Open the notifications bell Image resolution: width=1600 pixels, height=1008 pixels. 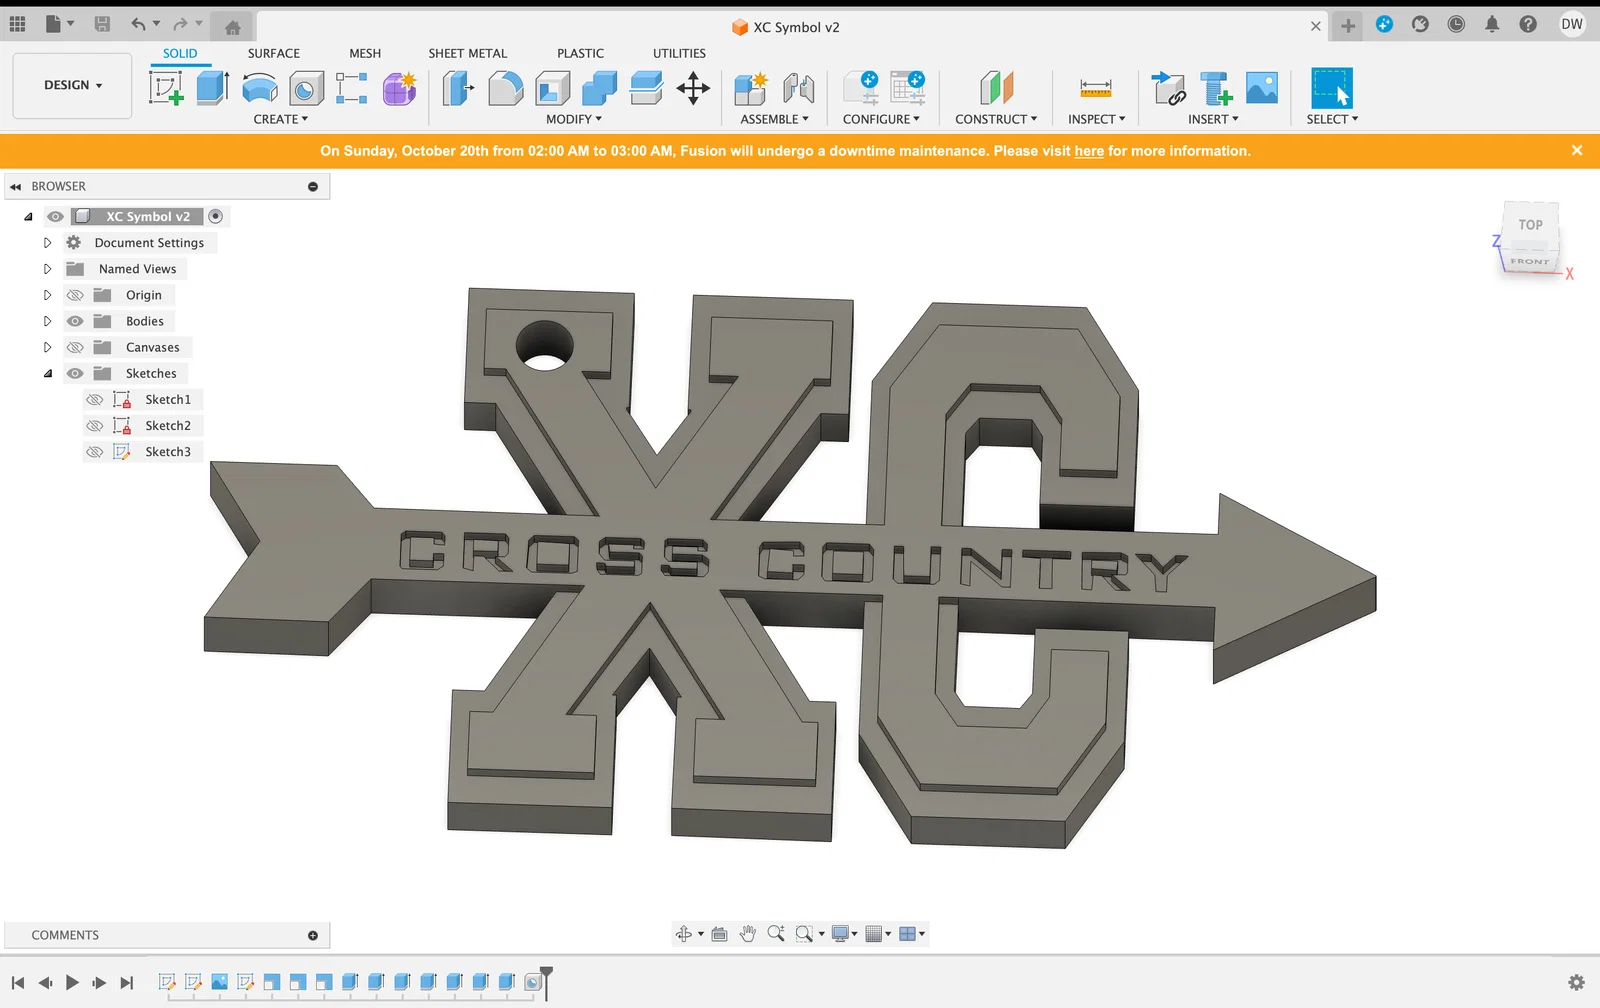click(1492, 24)
